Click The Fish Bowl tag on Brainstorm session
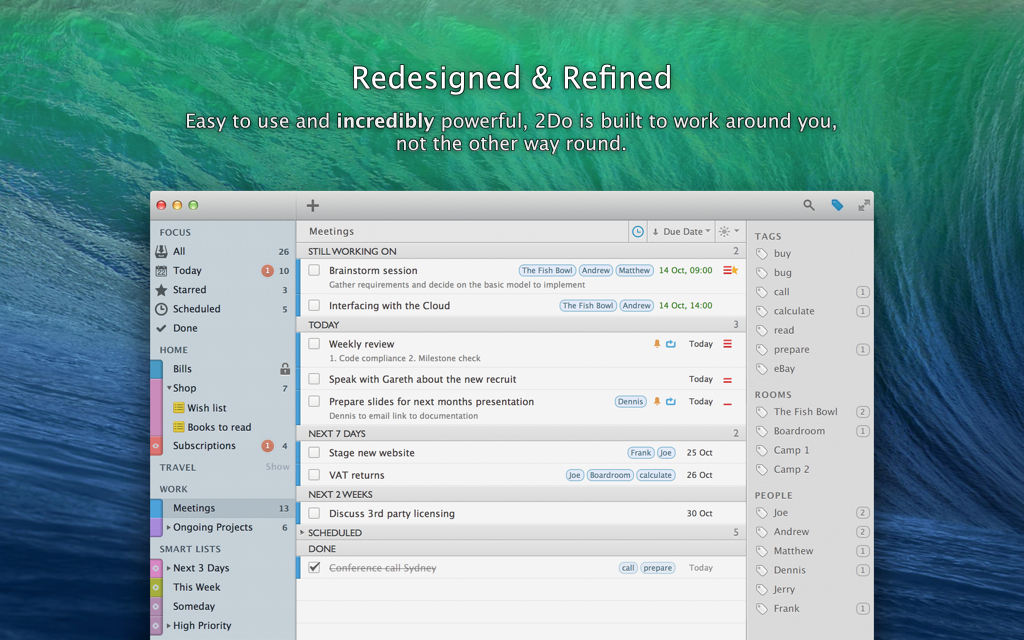1024x640 pixels. (x=547, y=270)
